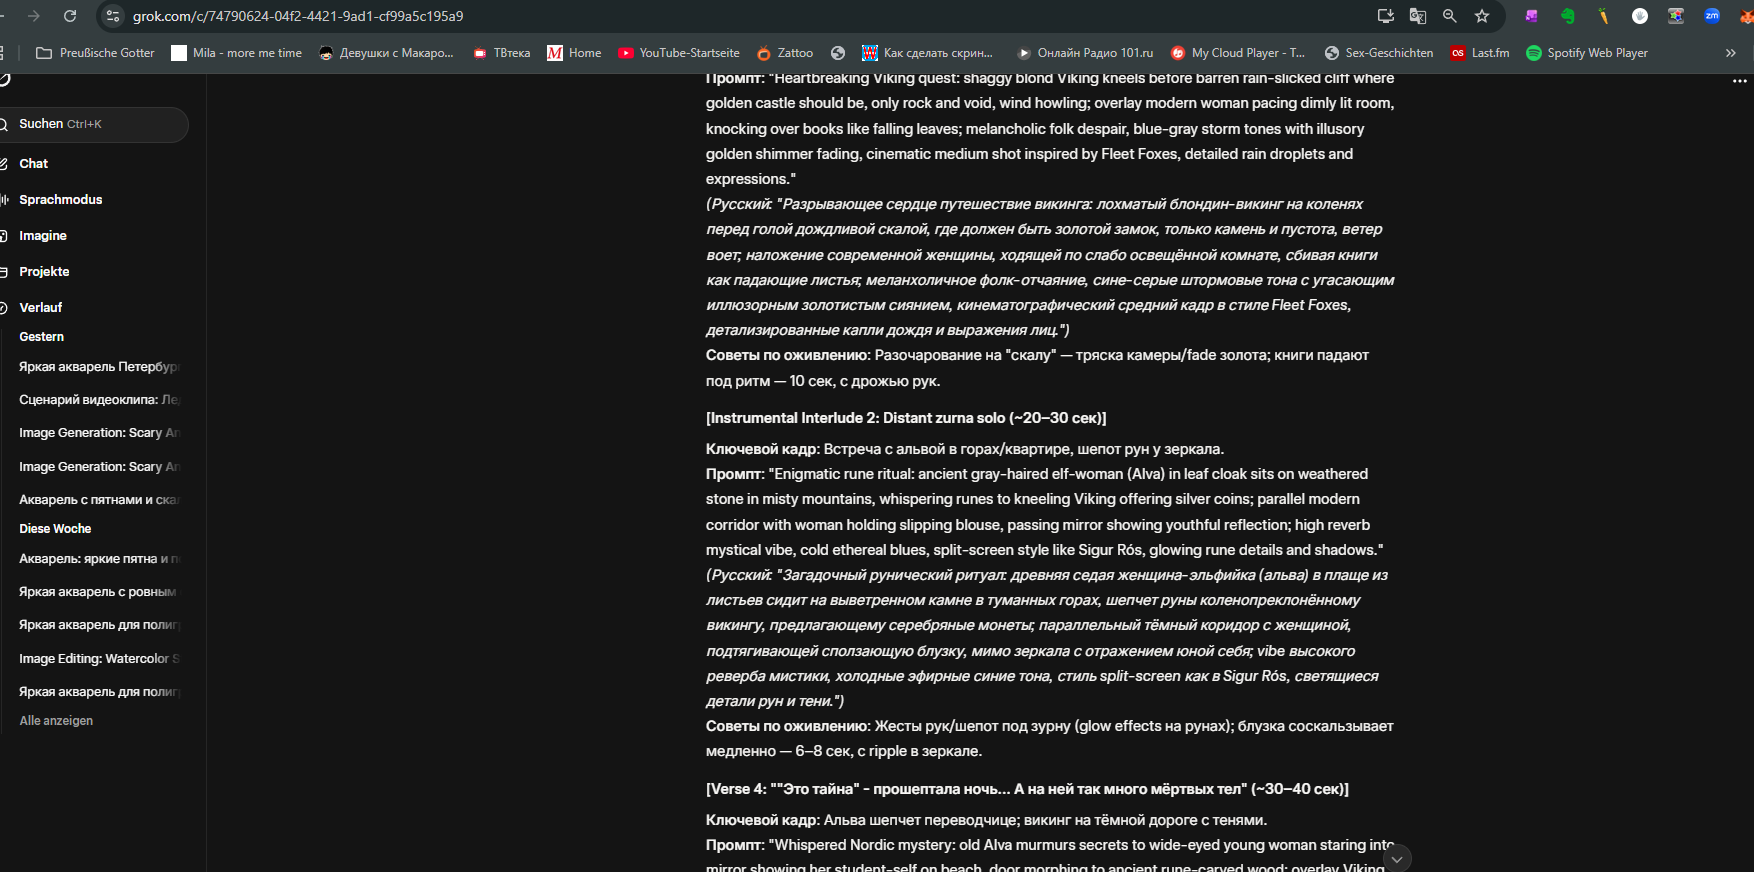The image size is (1754, 872).
Task: Open the Яркая акварель с ровным chat
Action: coord(99,592)
